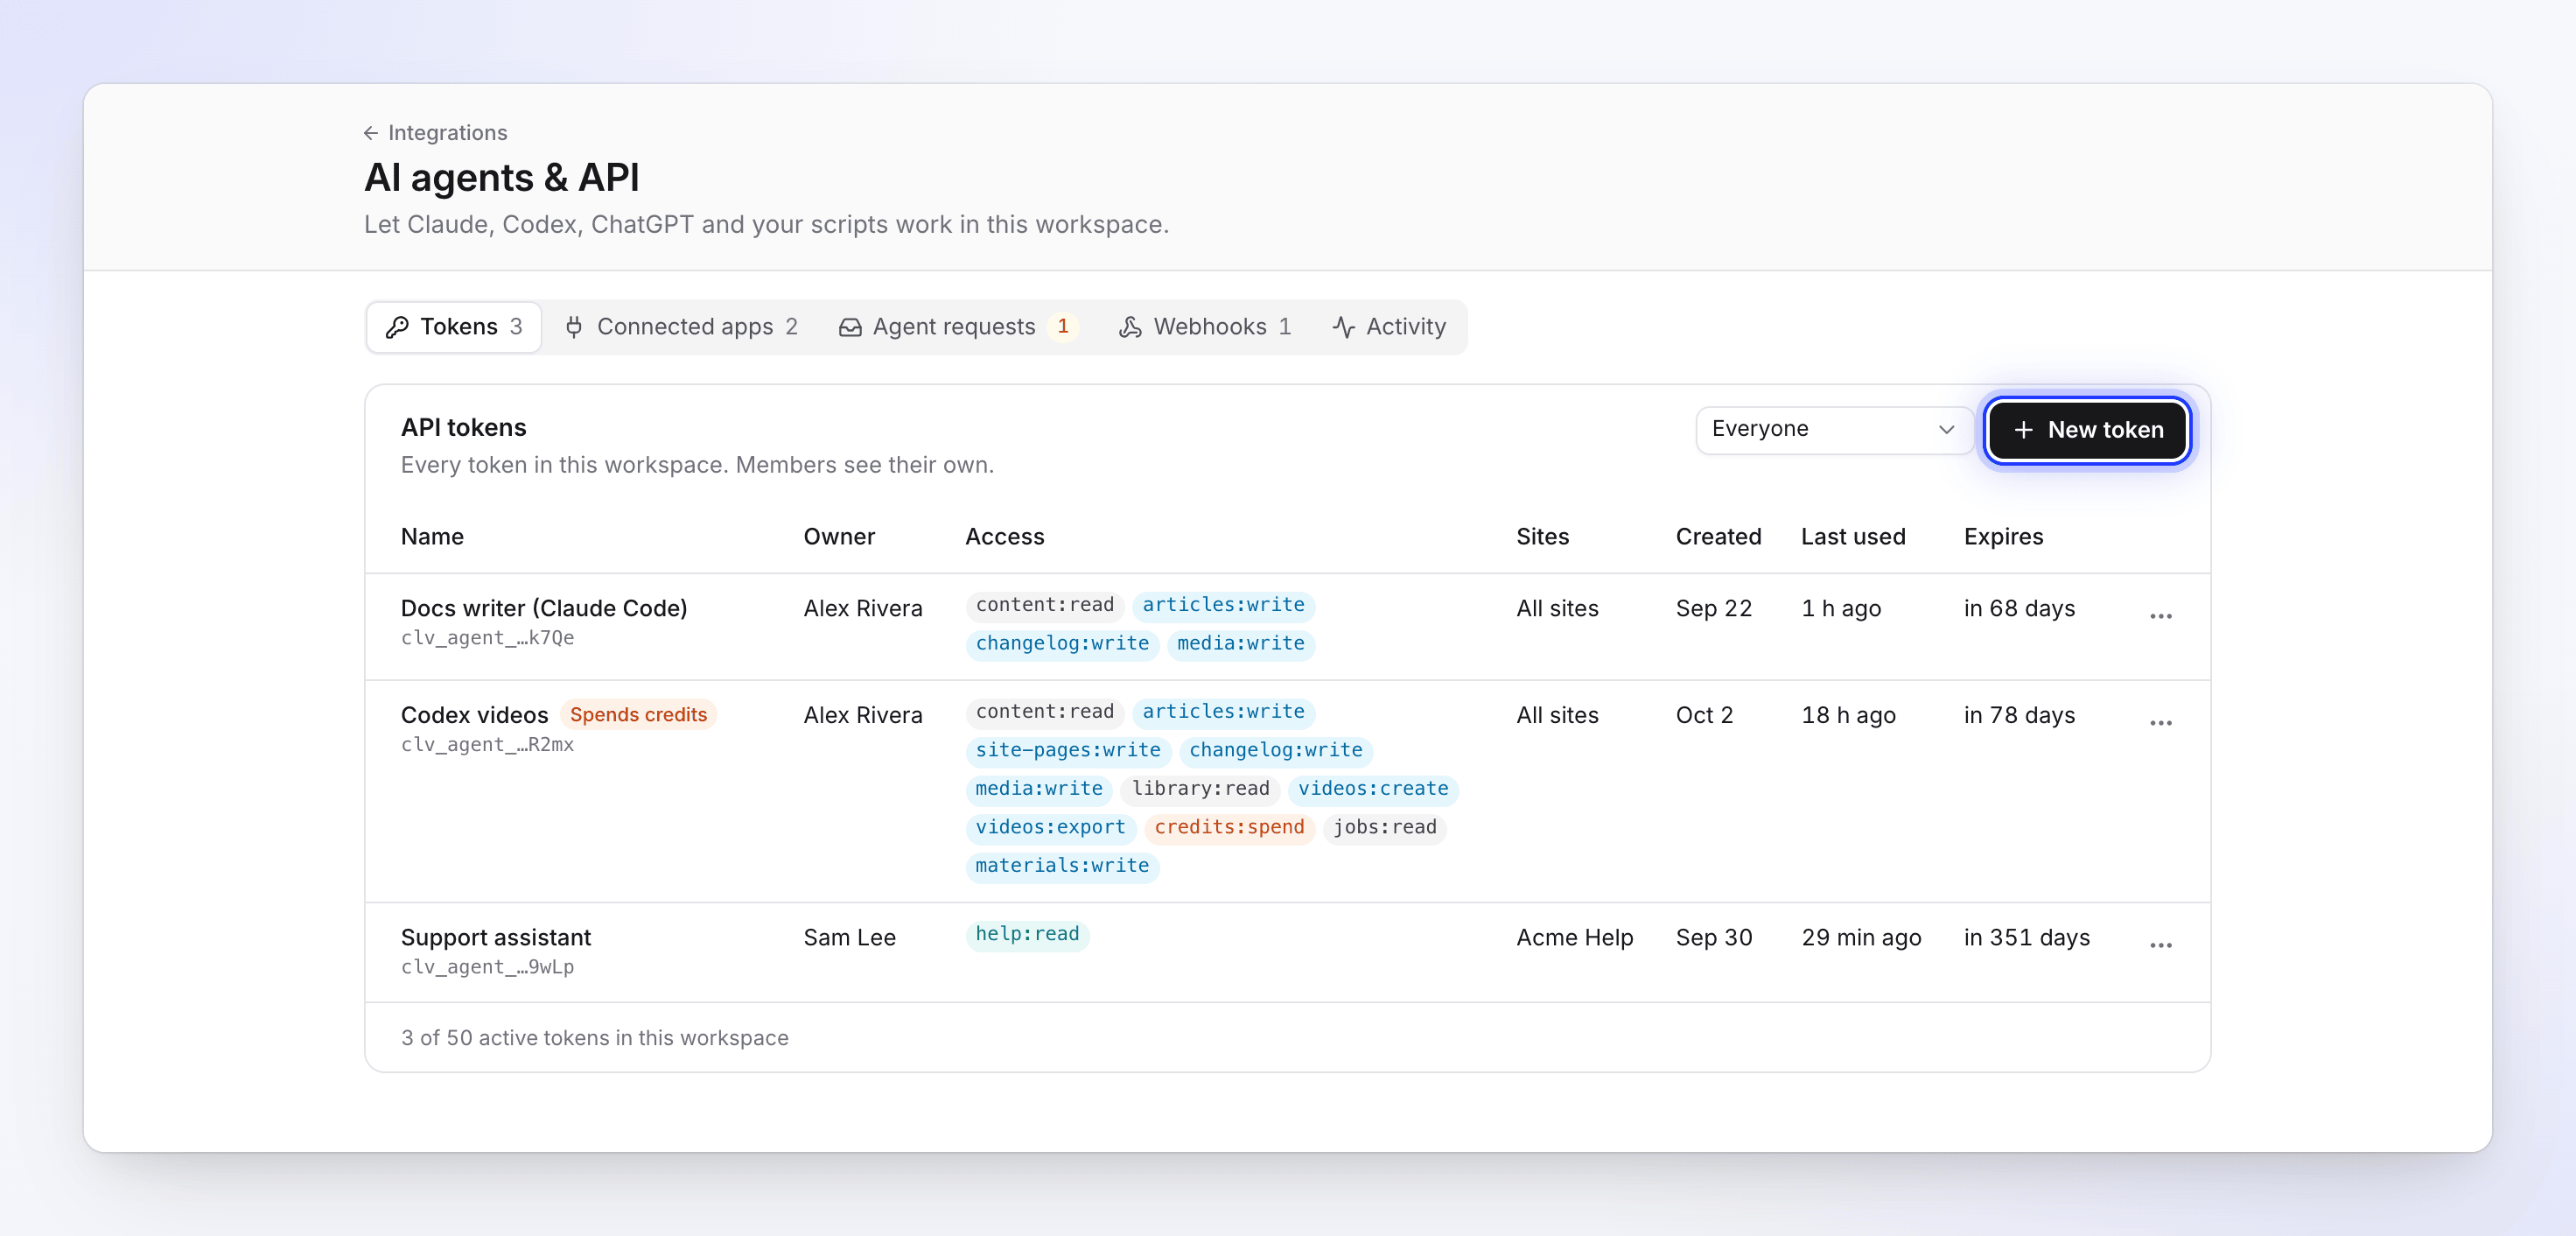Screen dimensions: 2576x1236
Task: Click the Name column header
Action: [x=432, y=536]
